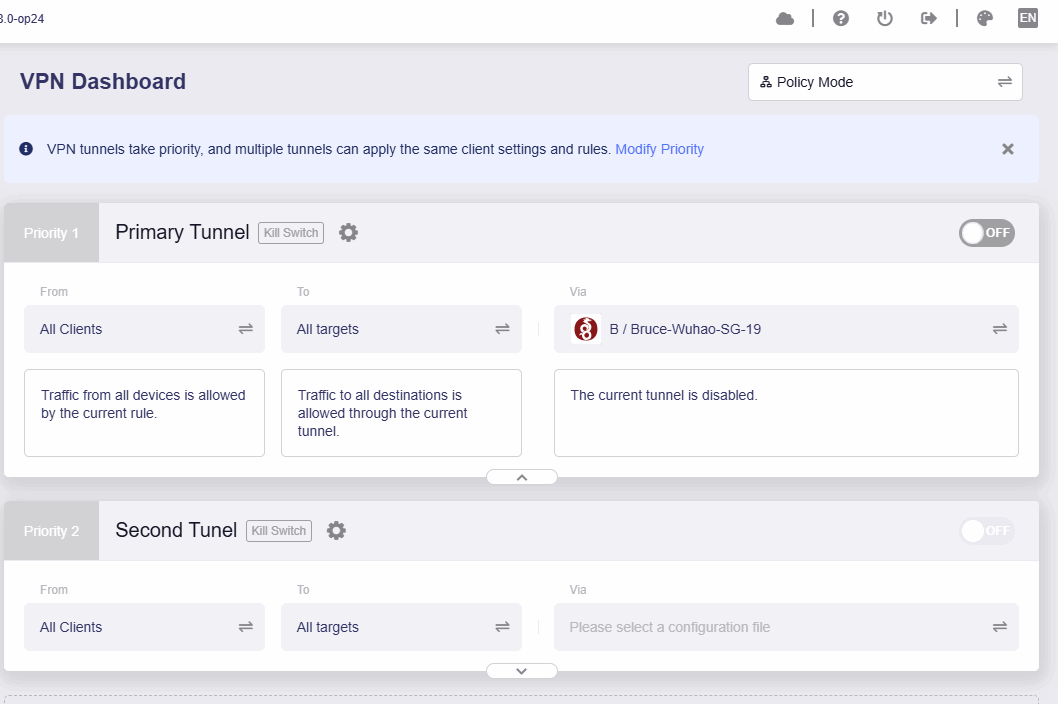Viewport: 1058px width, 704px height.
Task: Toggle Primary Tunnel switch on
Action: [986, 233]
